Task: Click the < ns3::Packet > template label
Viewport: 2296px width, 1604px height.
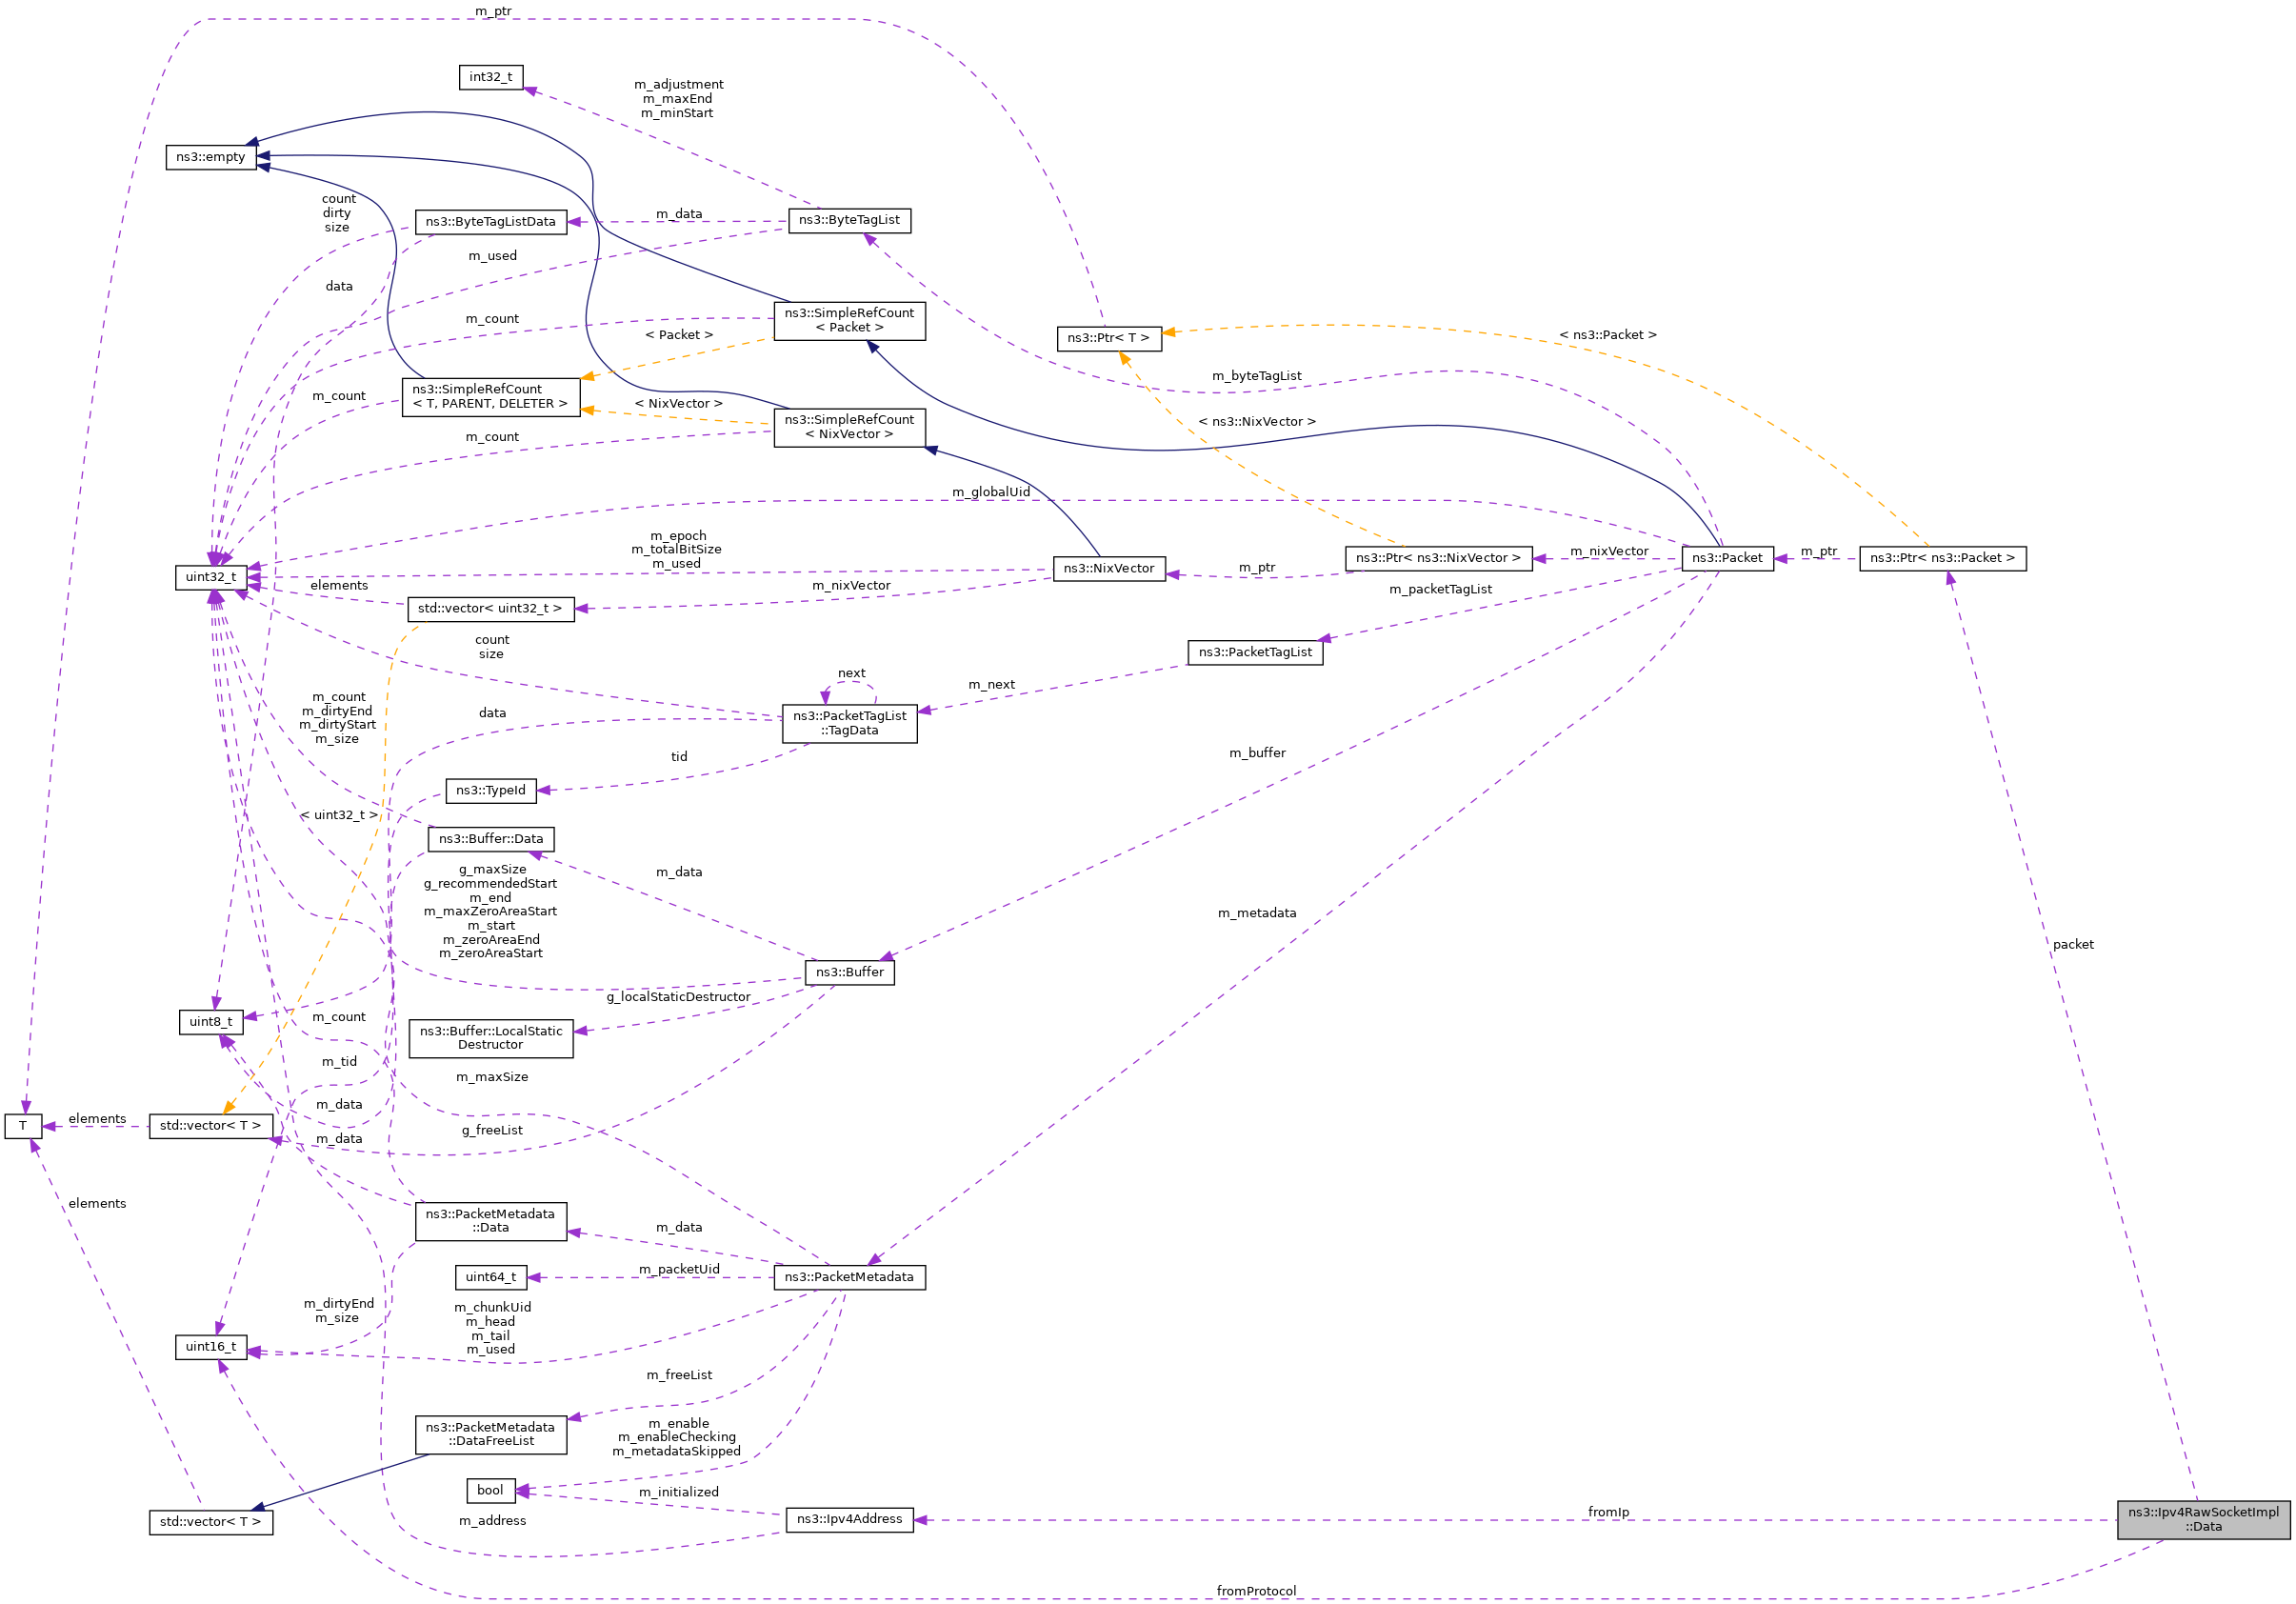Action: pos(1608,335)
